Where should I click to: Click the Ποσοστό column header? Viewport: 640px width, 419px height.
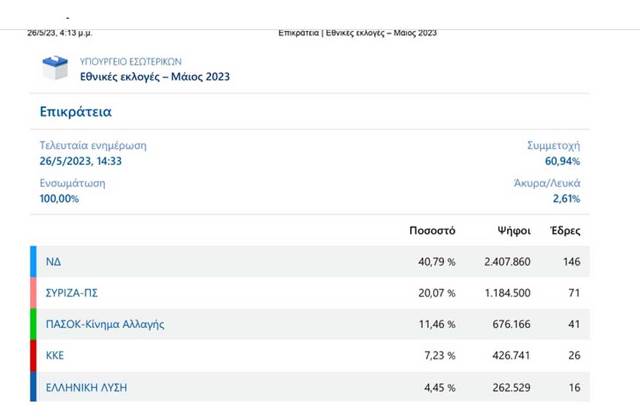coord(432,231)
